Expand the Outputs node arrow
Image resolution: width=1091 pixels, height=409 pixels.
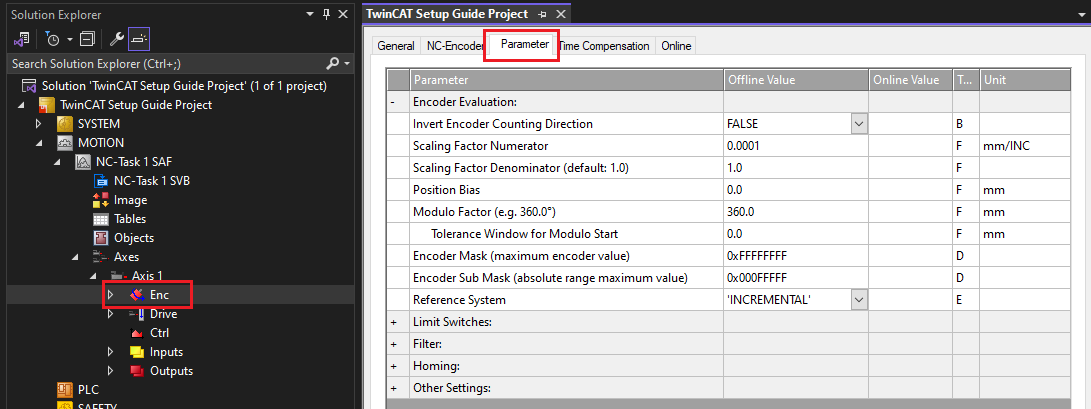pyautogui.click(x=110, y=371)
